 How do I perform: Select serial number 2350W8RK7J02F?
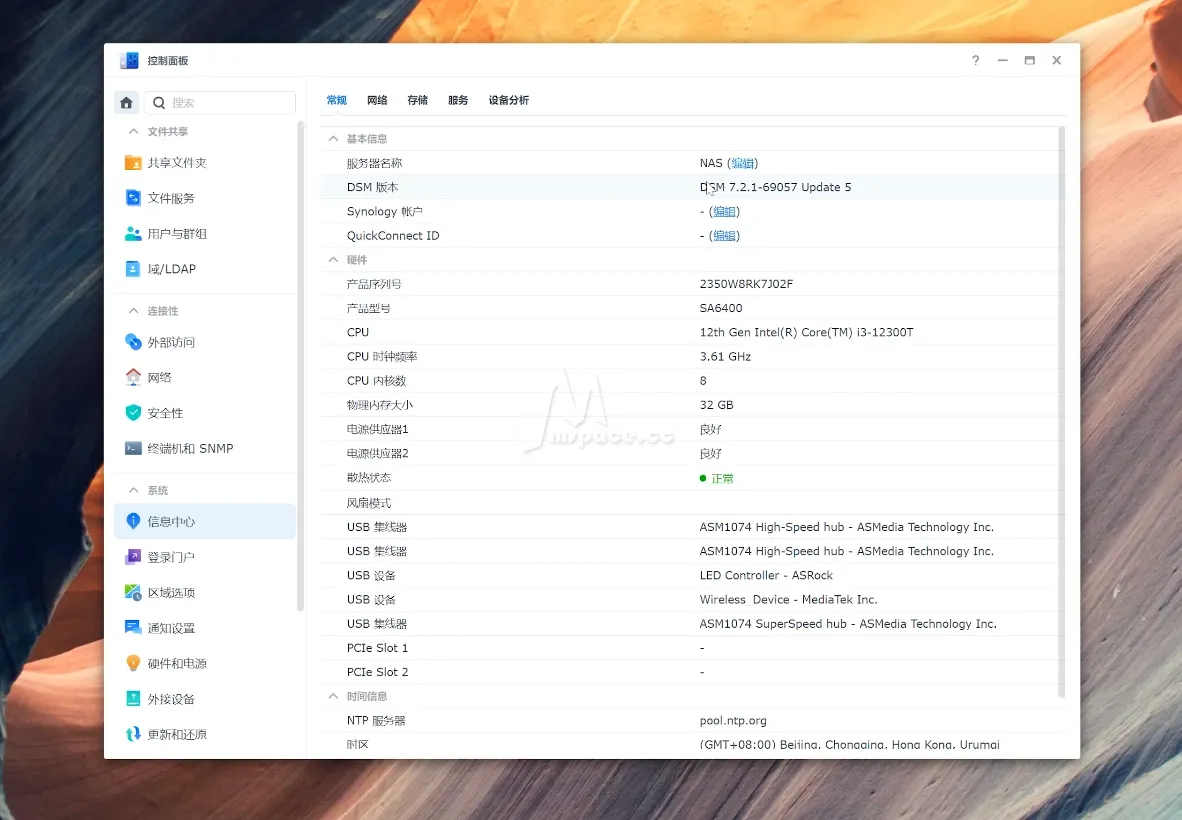point(746,284)
